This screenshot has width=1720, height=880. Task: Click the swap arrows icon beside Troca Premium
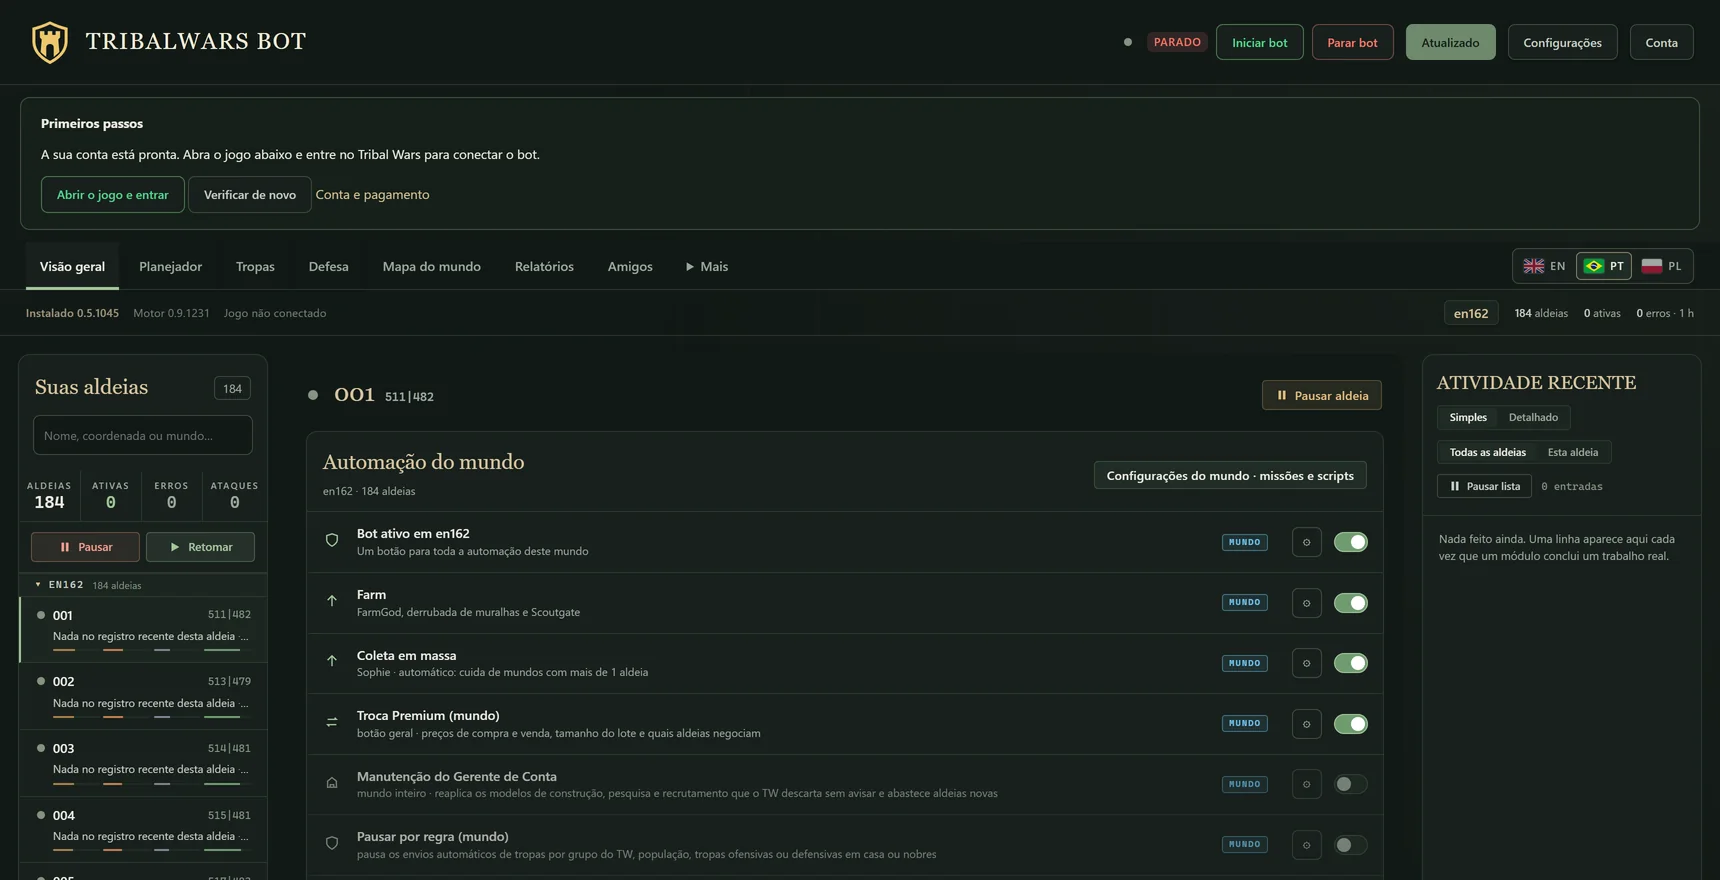332,722
